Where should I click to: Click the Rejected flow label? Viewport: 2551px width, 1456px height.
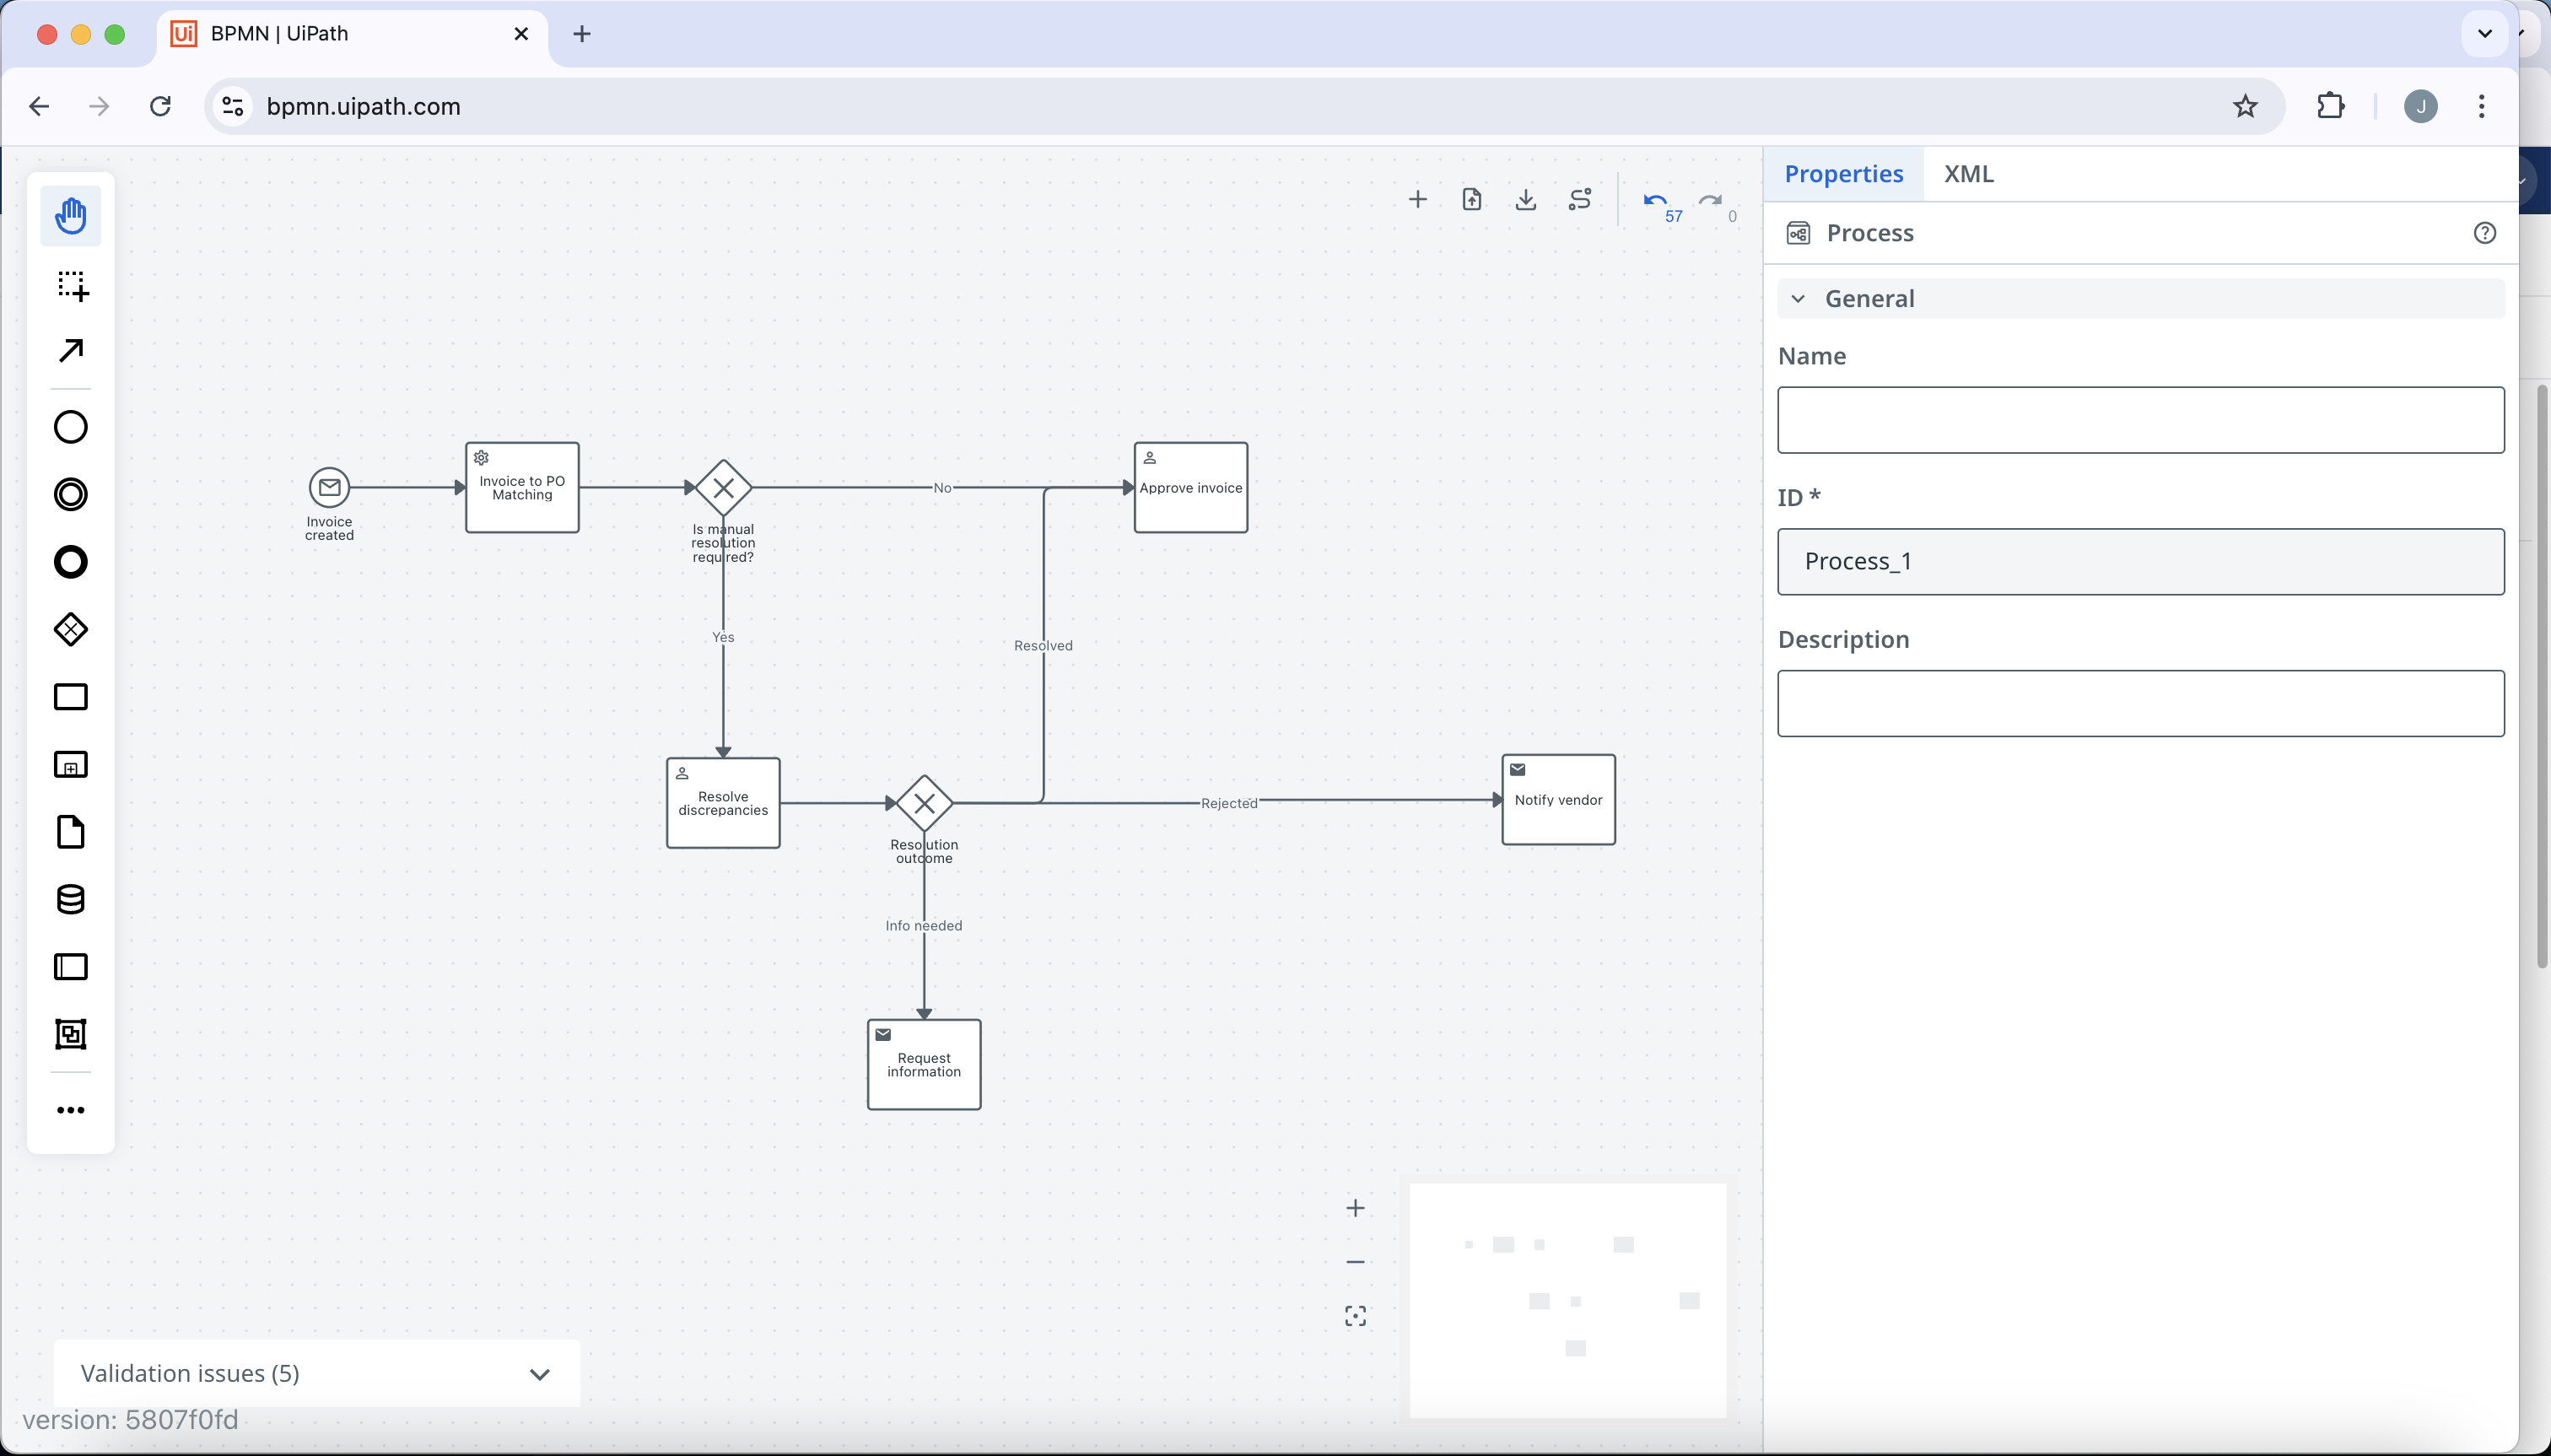click(1229, 803)
